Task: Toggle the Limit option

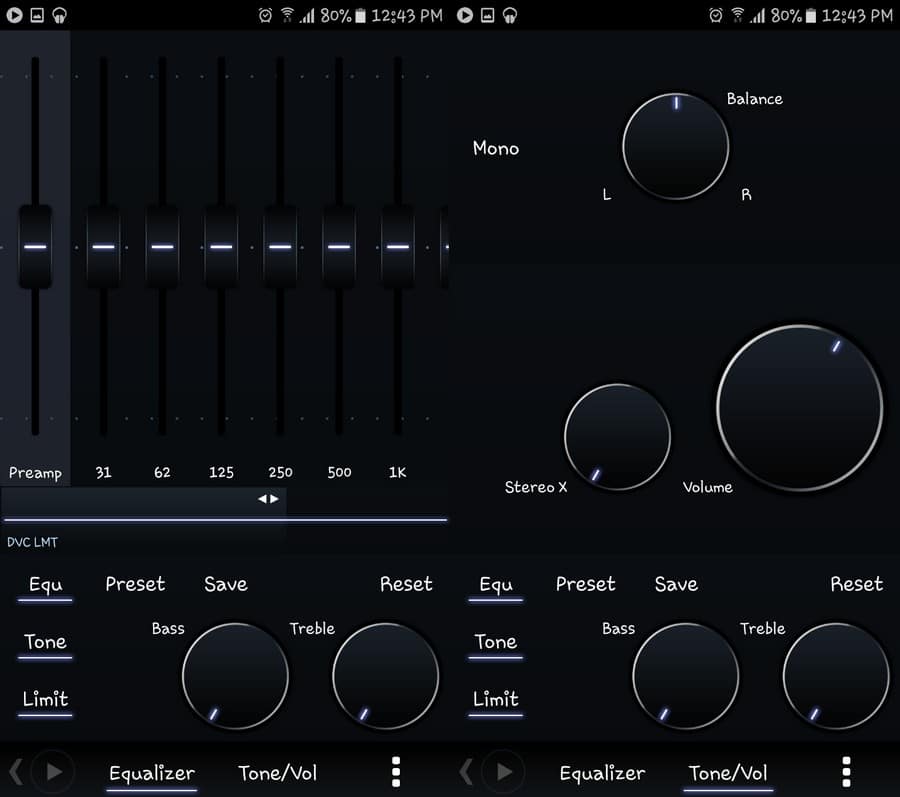Action: coord(44,700)
